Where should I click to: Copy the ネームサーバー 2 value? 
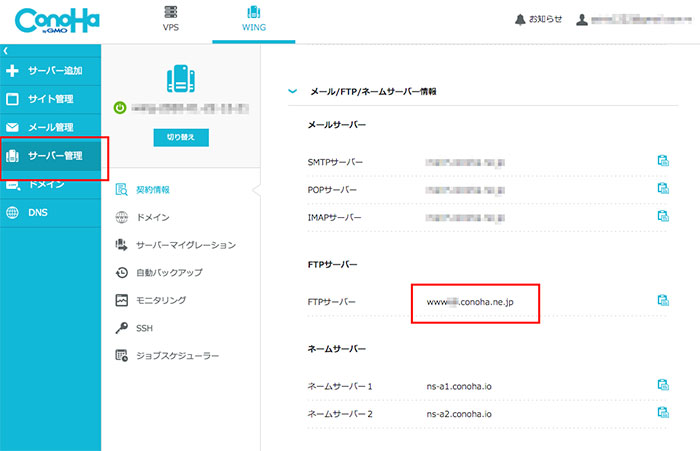(x=663, y=413)
